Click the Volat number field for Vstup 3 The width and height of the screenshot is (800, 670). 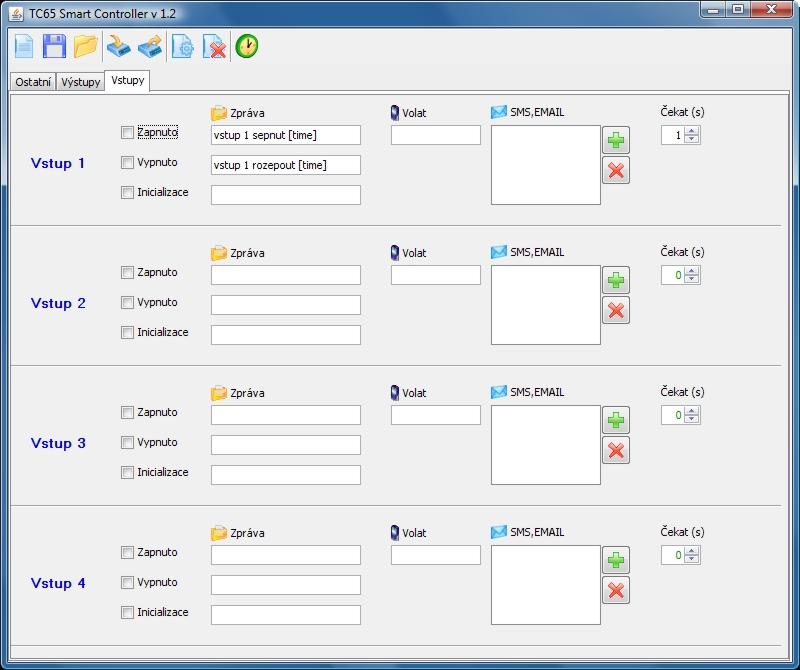[x=436, y=415]
